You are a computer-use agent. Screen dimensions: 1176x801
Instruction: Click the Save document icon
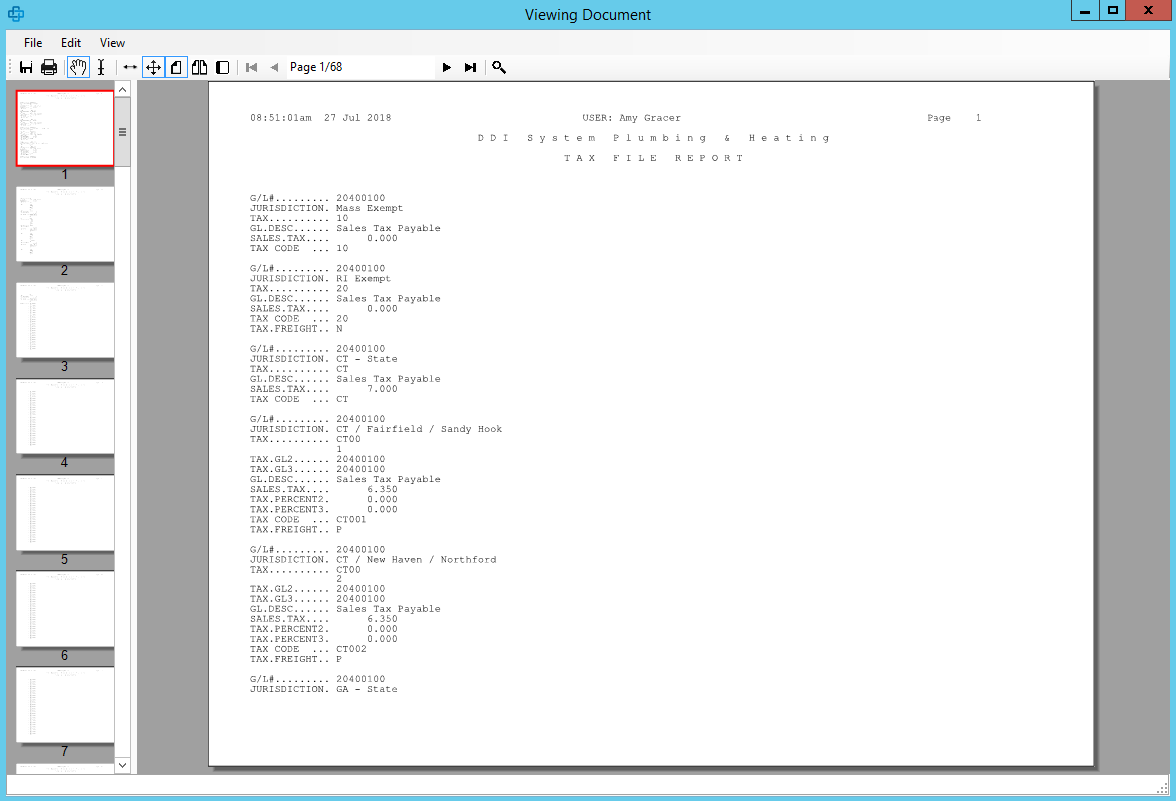[27, 67]
